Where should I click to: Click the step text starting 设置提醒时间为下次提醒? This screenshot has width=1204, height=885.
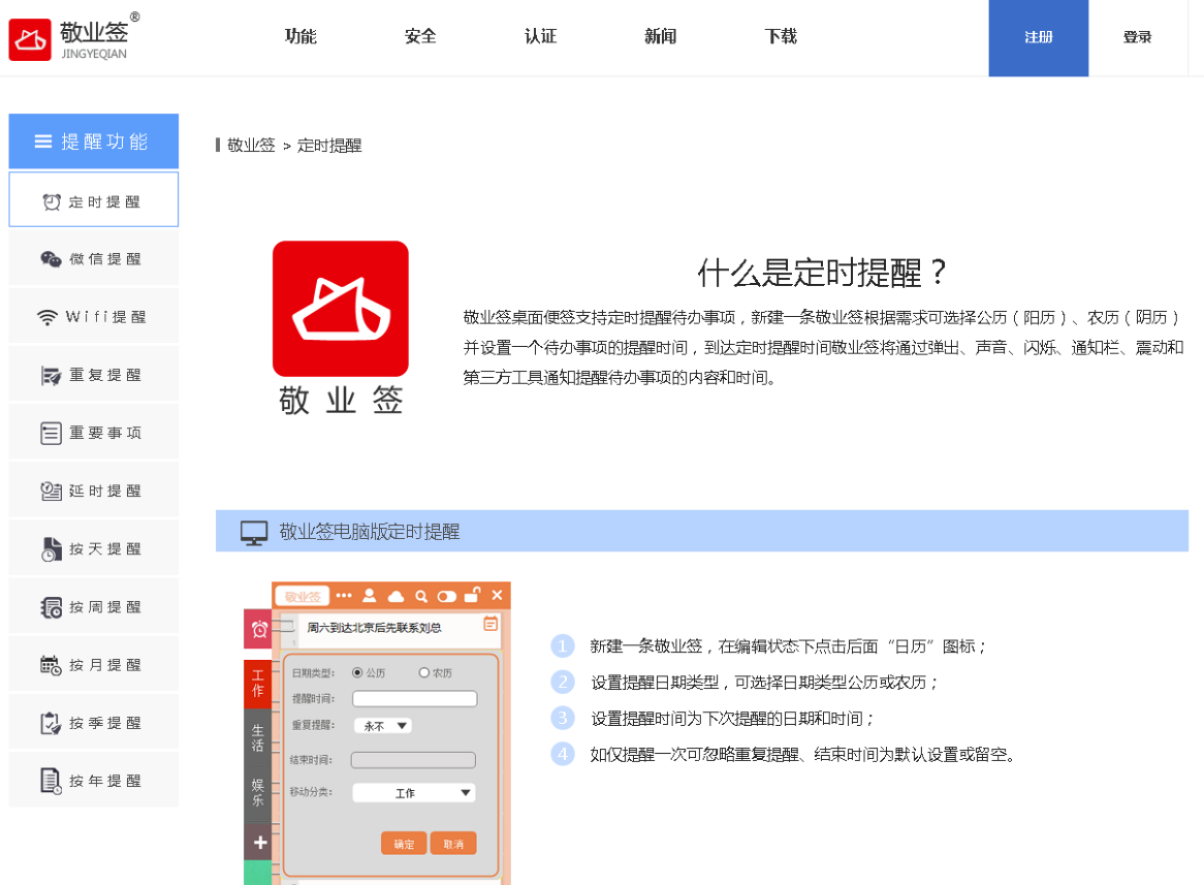click(733, 719)
